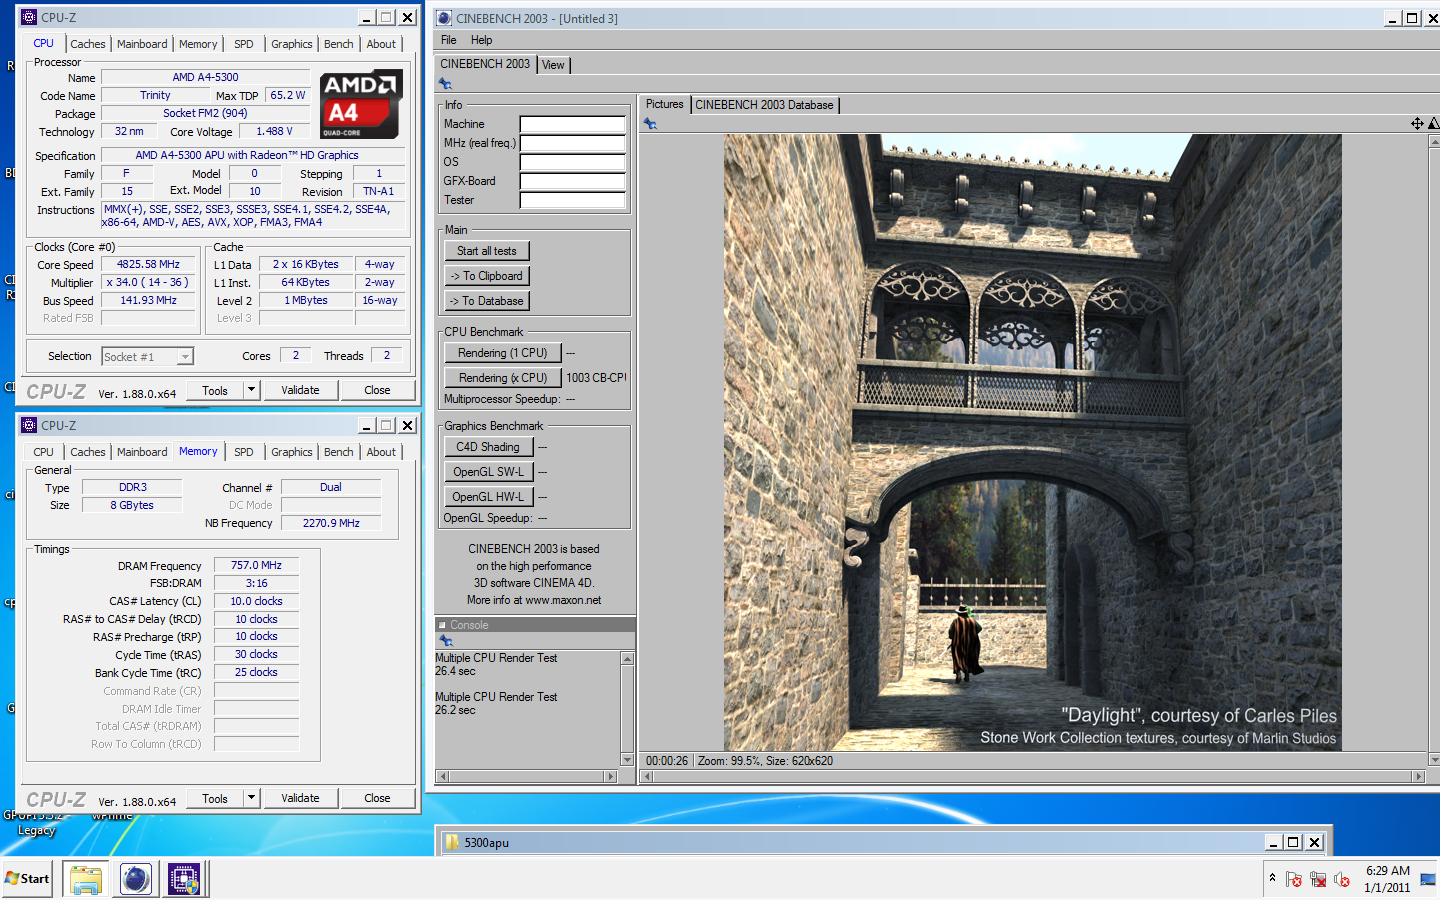Run Rendering (x CPU) benchmark

[503, 378]
